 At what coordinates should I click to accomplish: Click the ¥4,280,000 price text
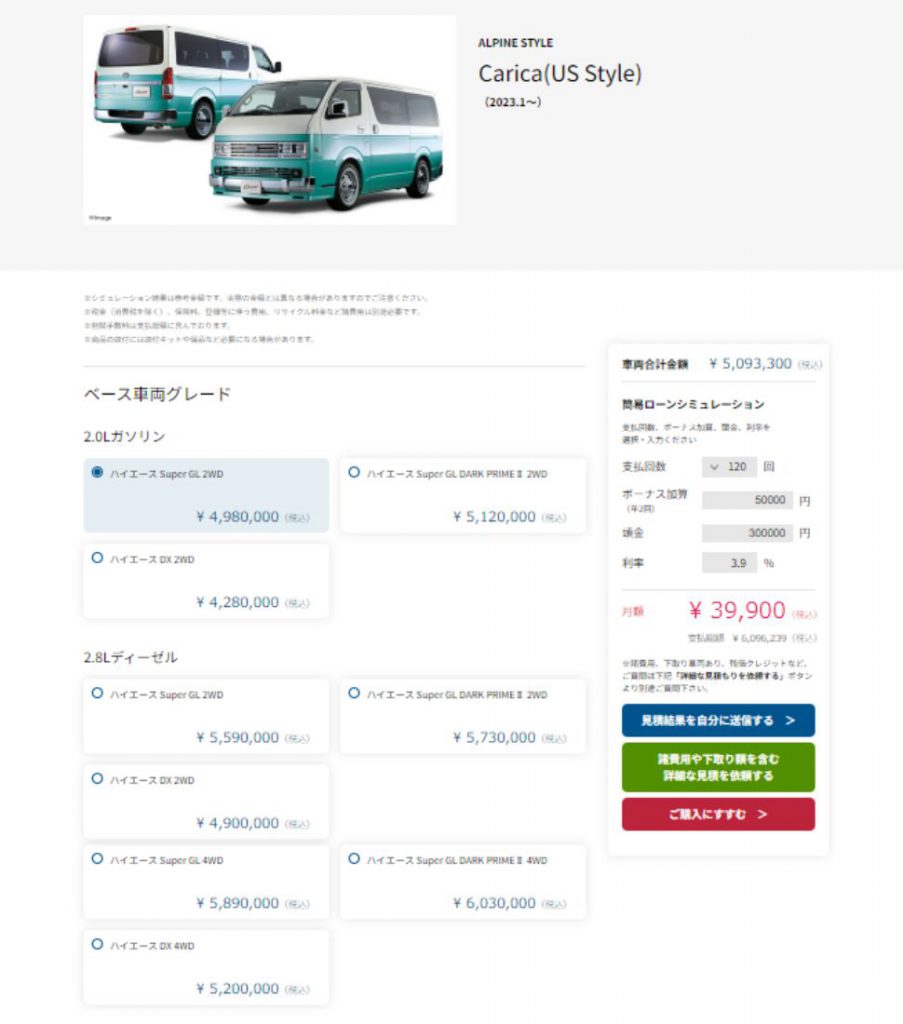point(237,601)
